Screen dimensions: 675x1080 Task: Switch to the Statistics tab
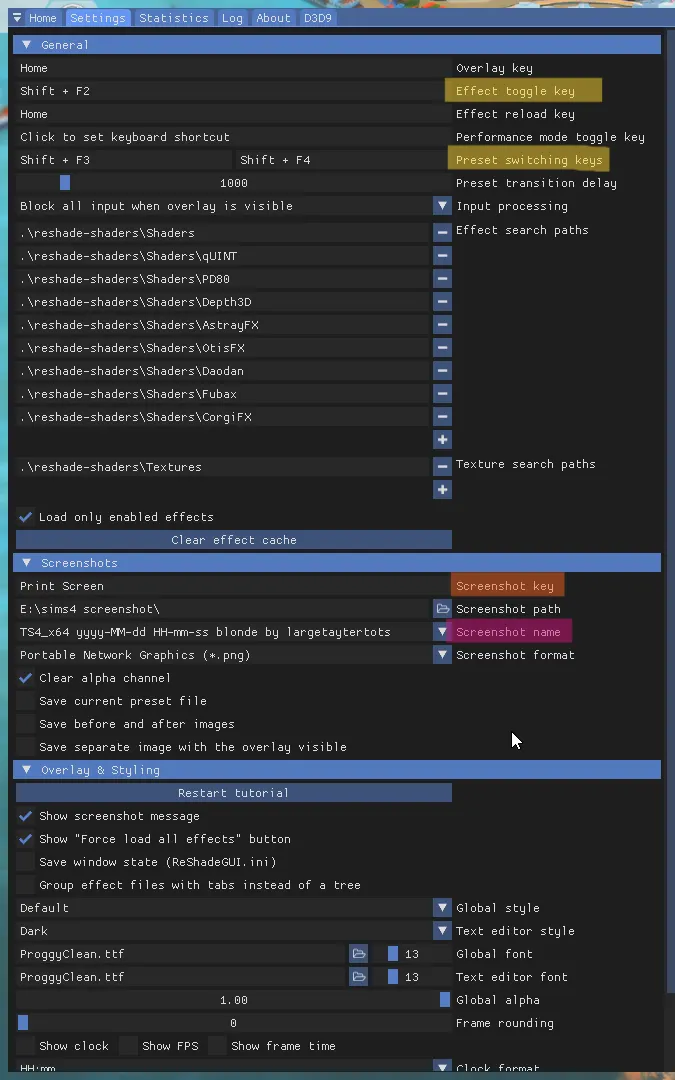point(174,18)
